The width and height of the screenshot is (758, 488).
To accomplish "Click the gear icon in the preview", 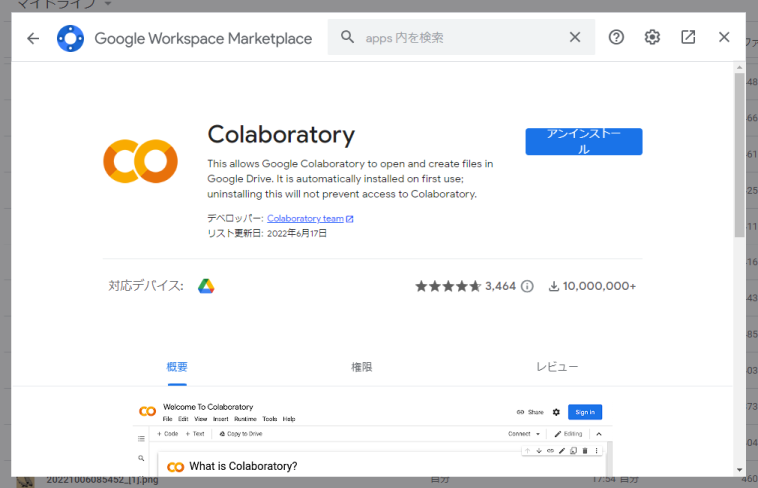I will (x=556, y=412).
